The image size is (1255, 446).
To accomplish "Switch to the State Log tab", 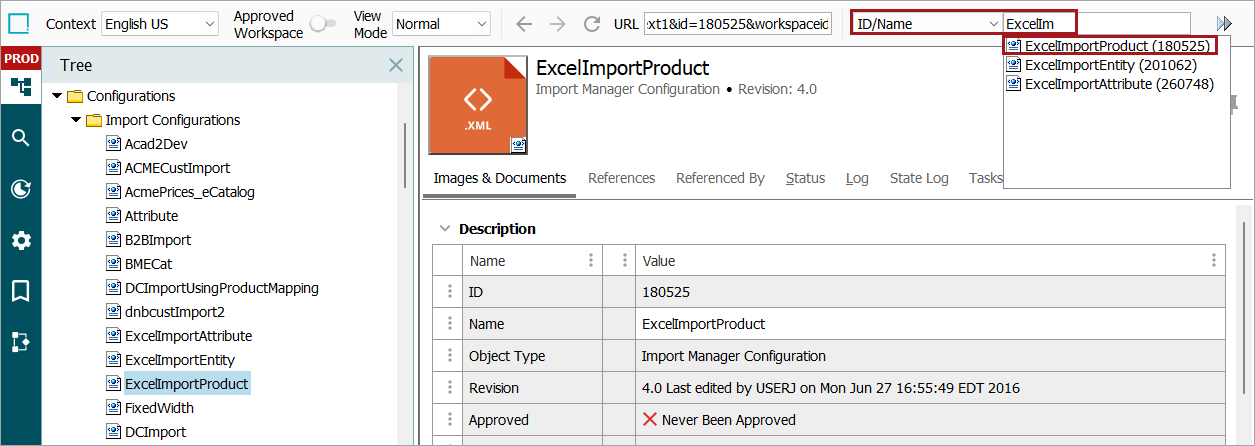I will pos(918,178).
